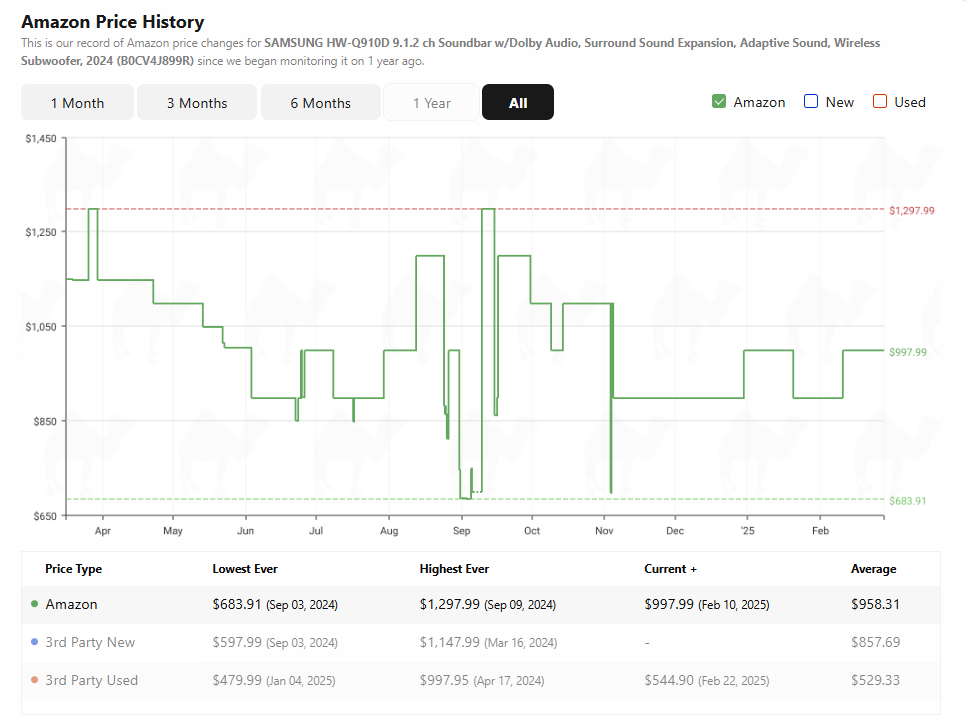Select the 1 Month range tab
967x720 pixels.
pyautogui.click(x=77, y=102)
